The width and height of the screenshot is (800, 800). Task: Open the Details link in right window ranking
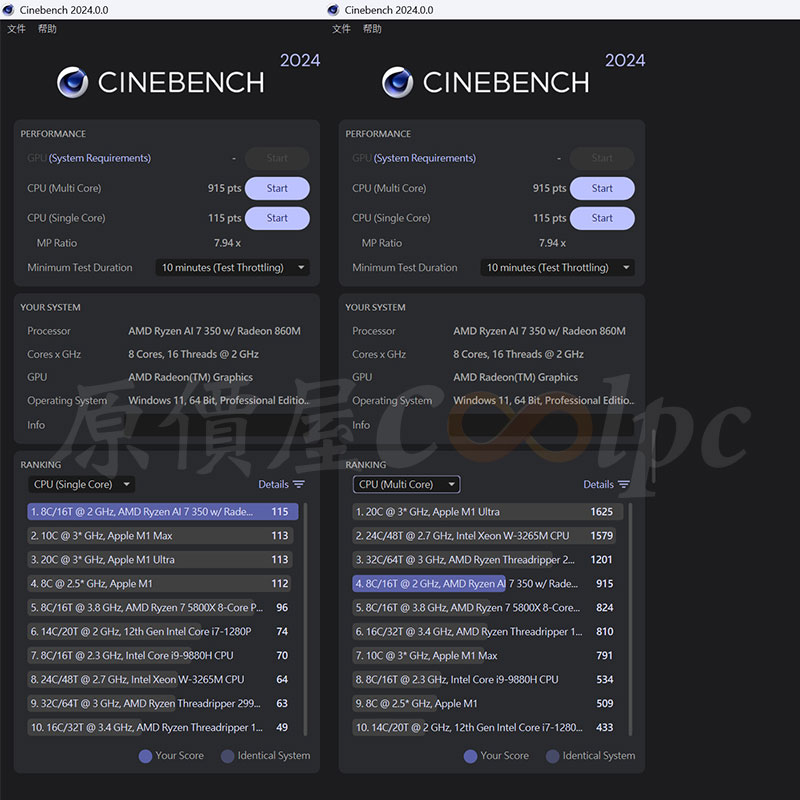(598, 484)
